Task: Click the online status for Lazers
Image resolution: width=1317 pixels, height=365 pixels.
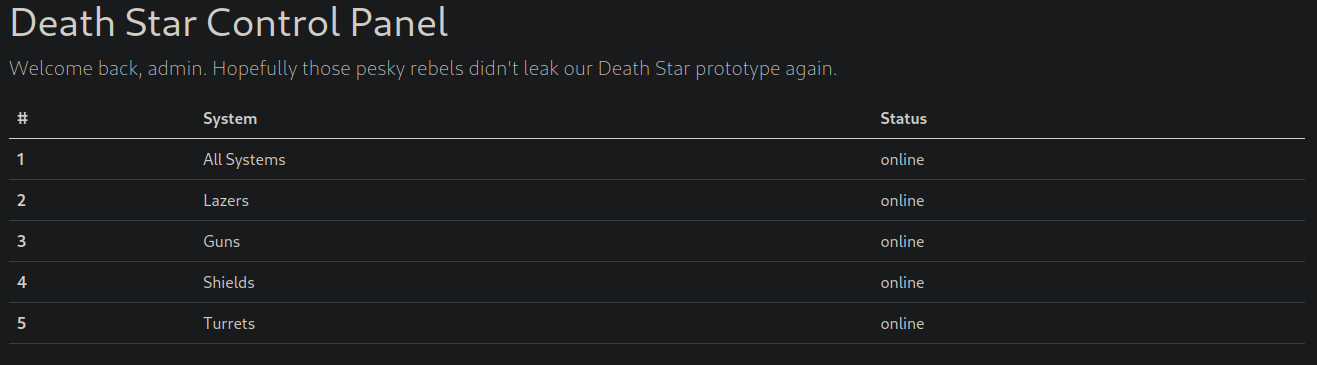Action: 902,200
